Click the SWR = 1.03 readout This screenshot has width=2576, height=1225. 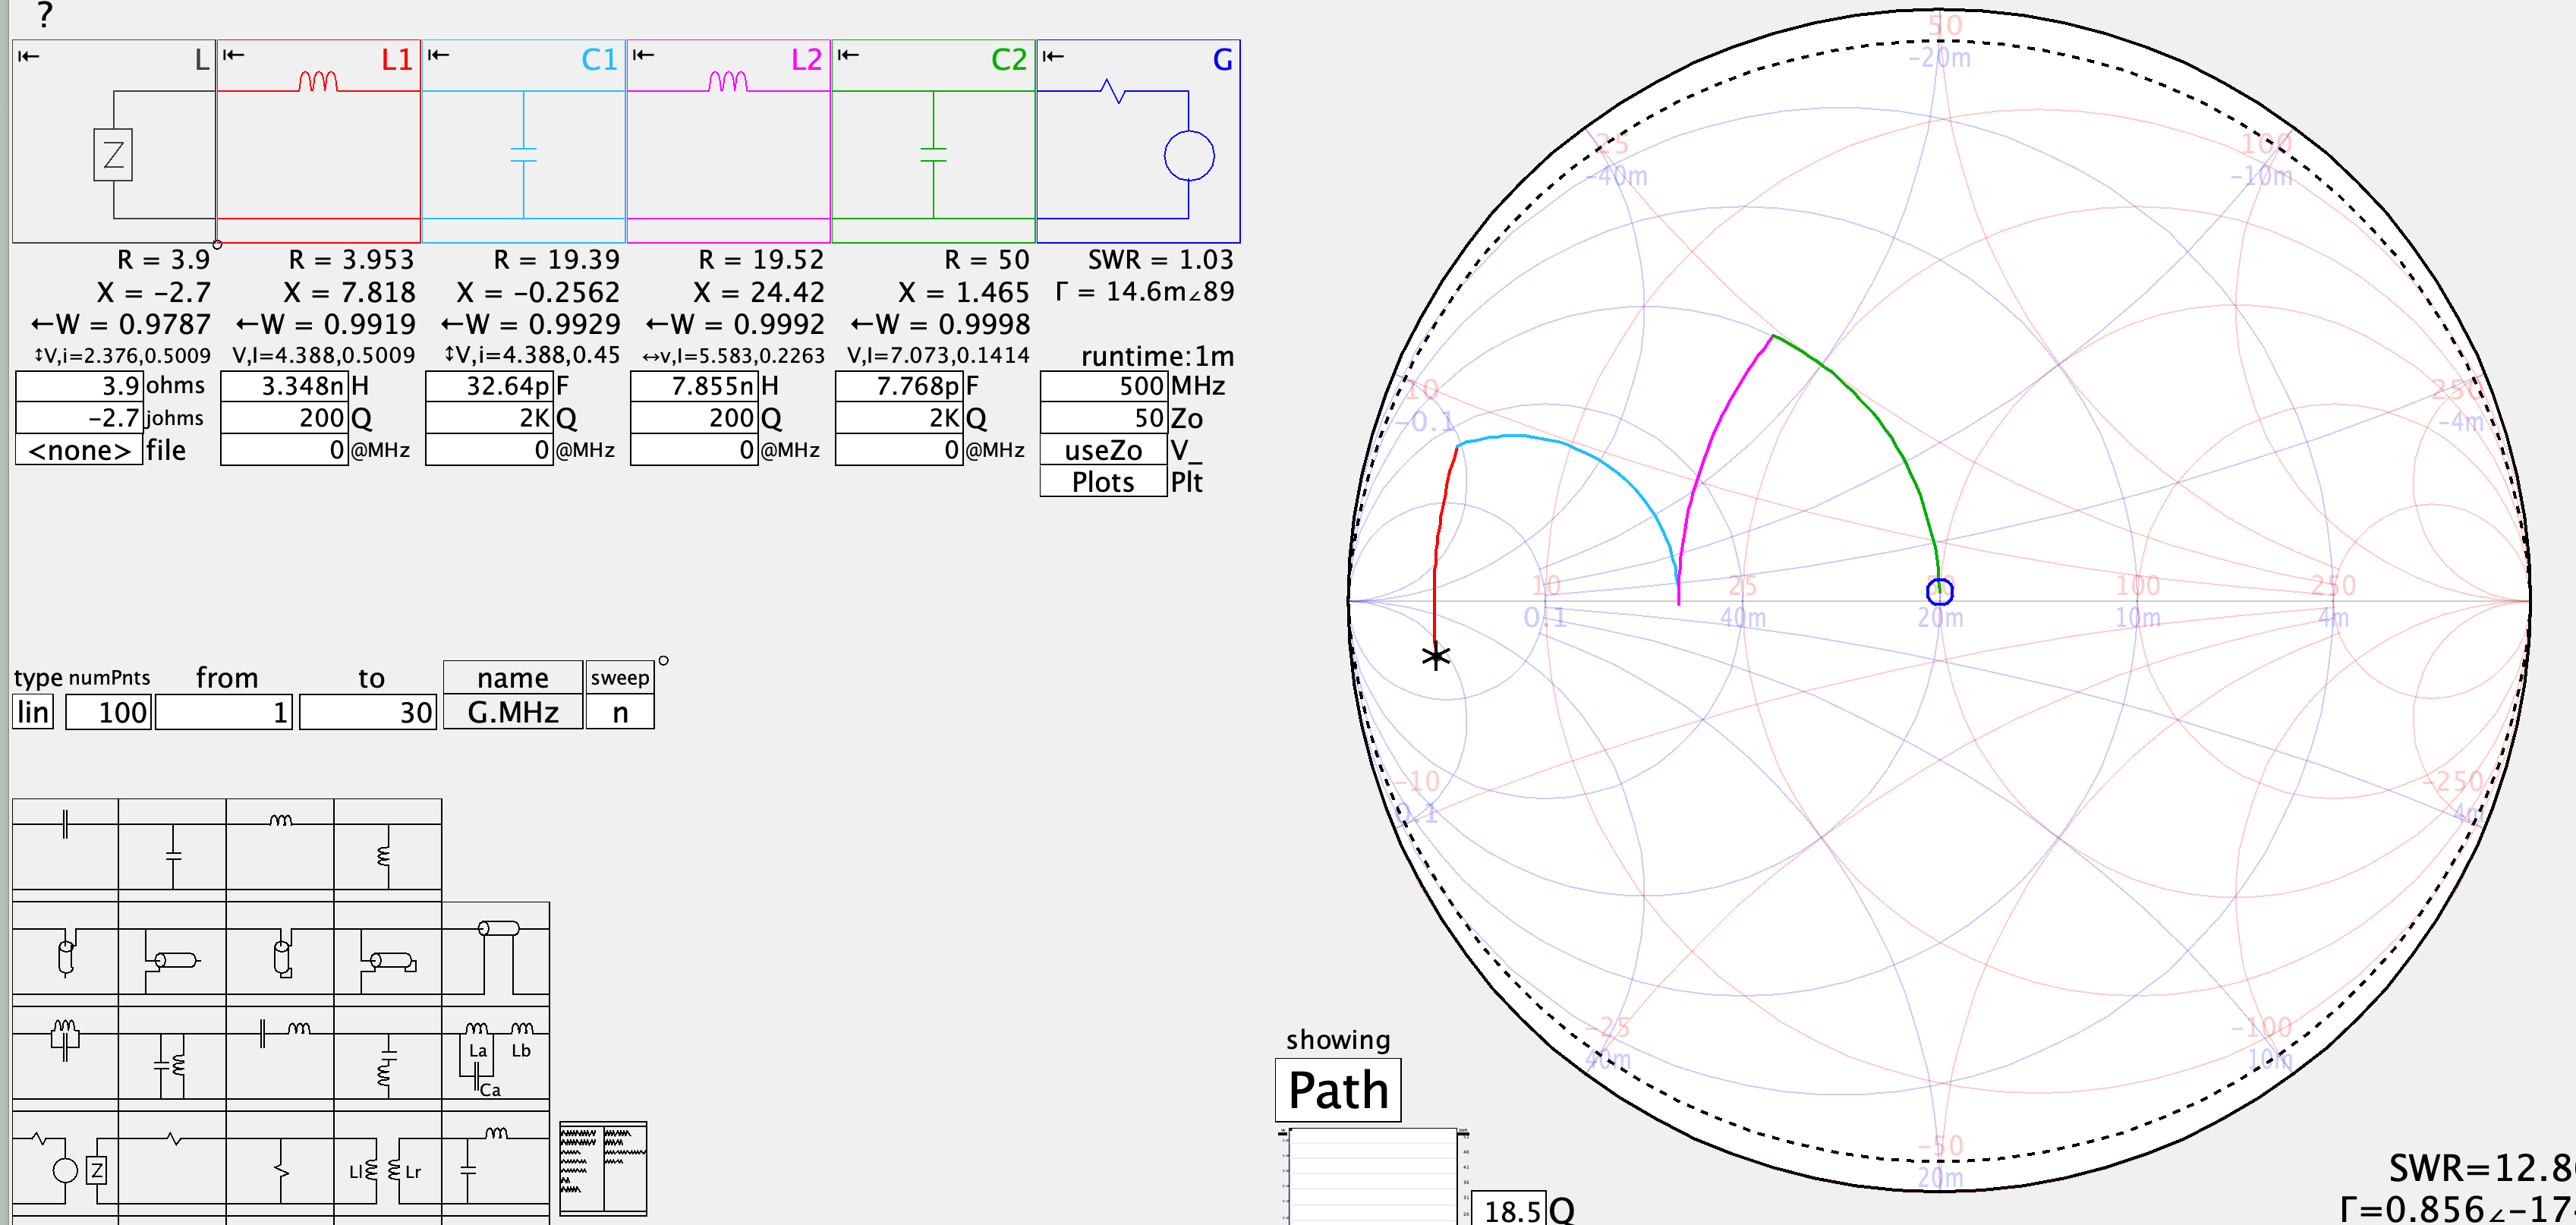pos(1160,260)
